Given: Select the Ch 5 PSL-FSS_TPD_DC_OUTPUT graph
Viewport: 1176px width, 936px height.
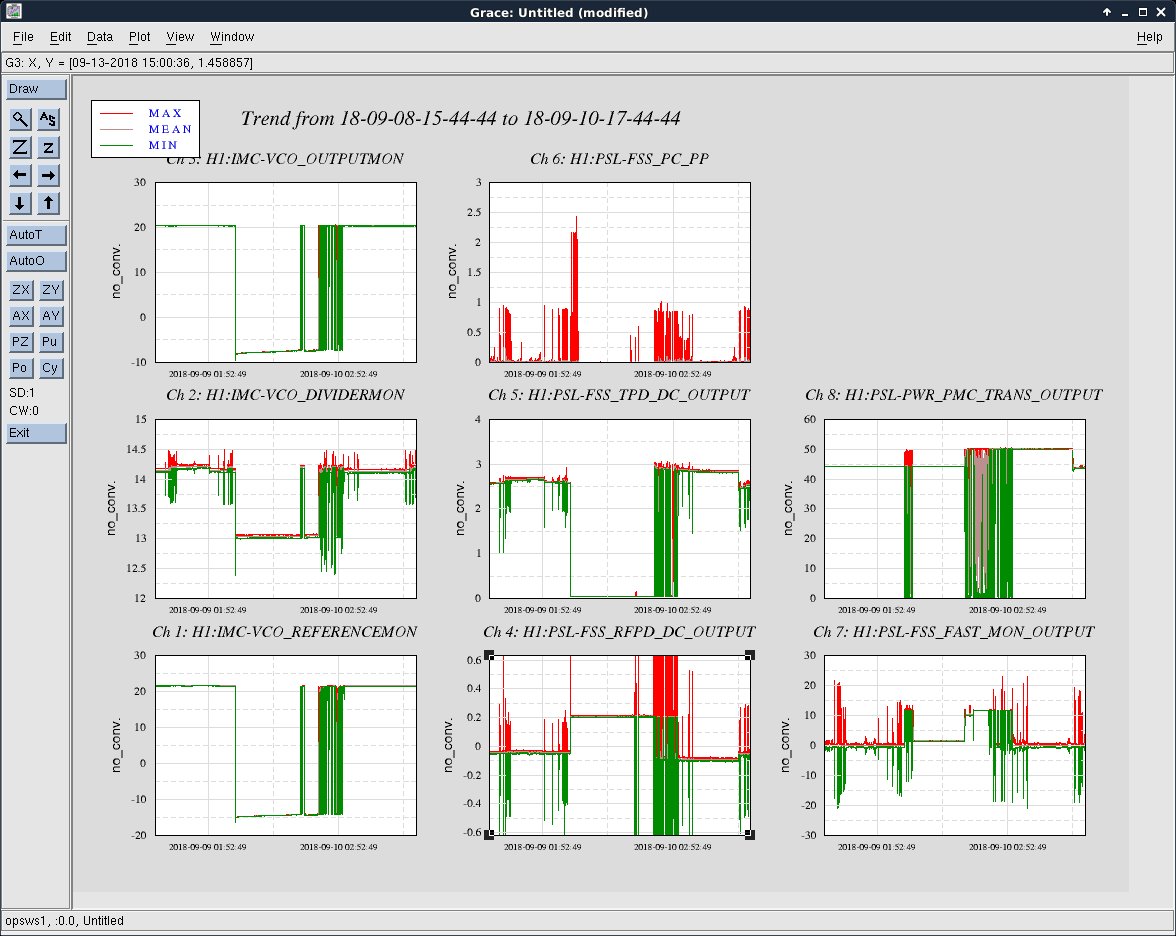Looking at the screenshot, I should 620,508.
